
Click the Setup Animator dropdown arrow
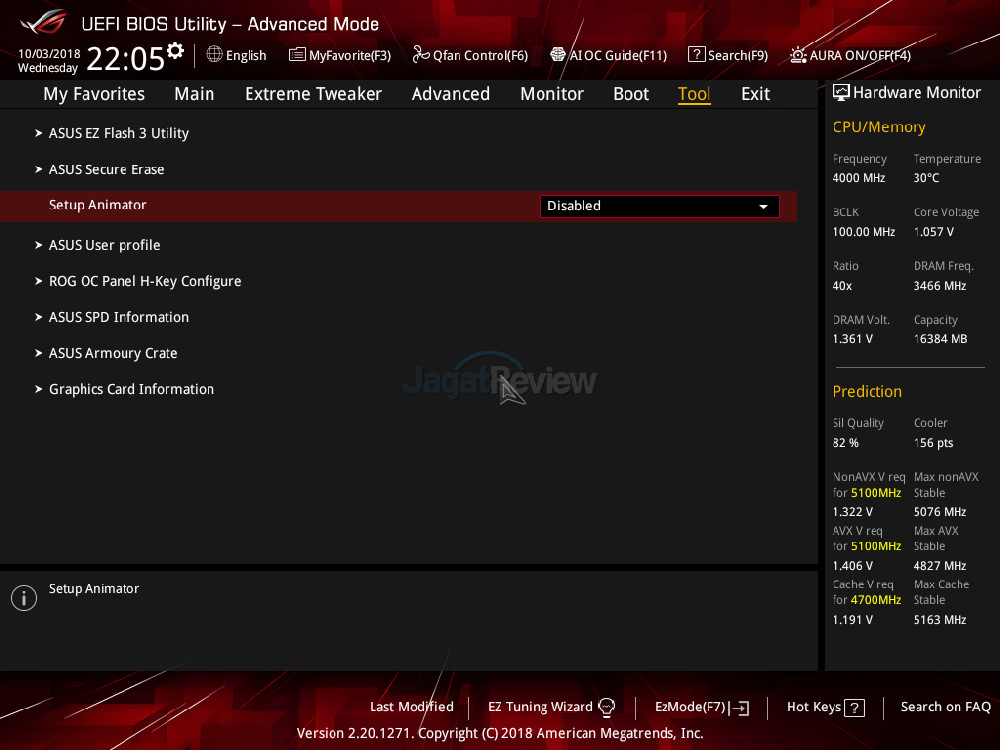(x=763, y=207)
